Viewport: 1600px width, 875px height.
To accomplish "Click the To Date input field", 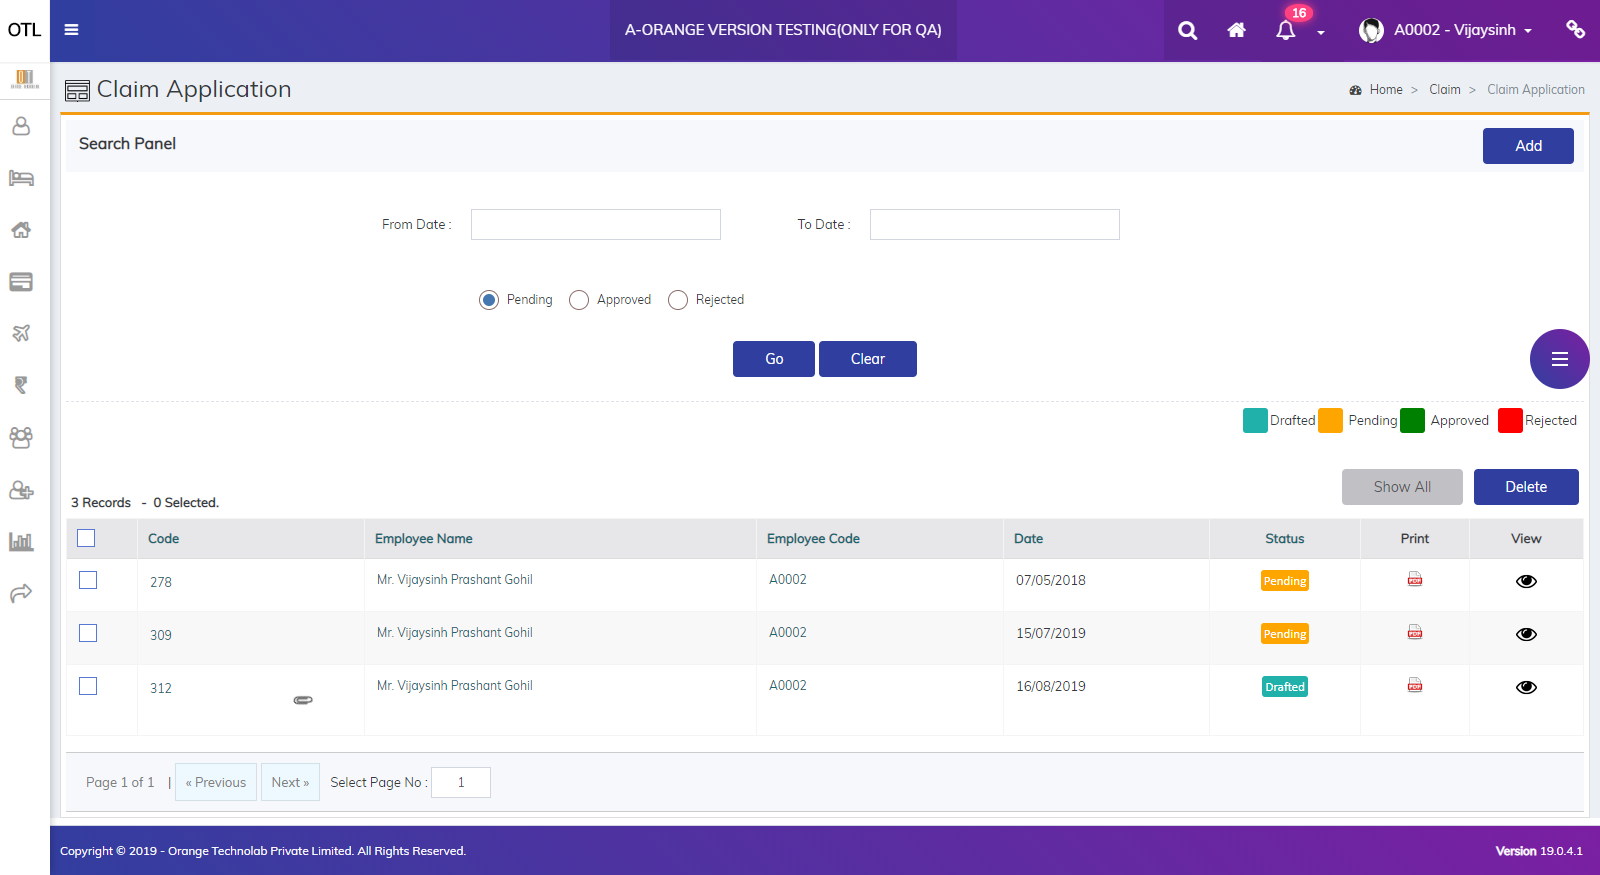I will click(995, 224).
